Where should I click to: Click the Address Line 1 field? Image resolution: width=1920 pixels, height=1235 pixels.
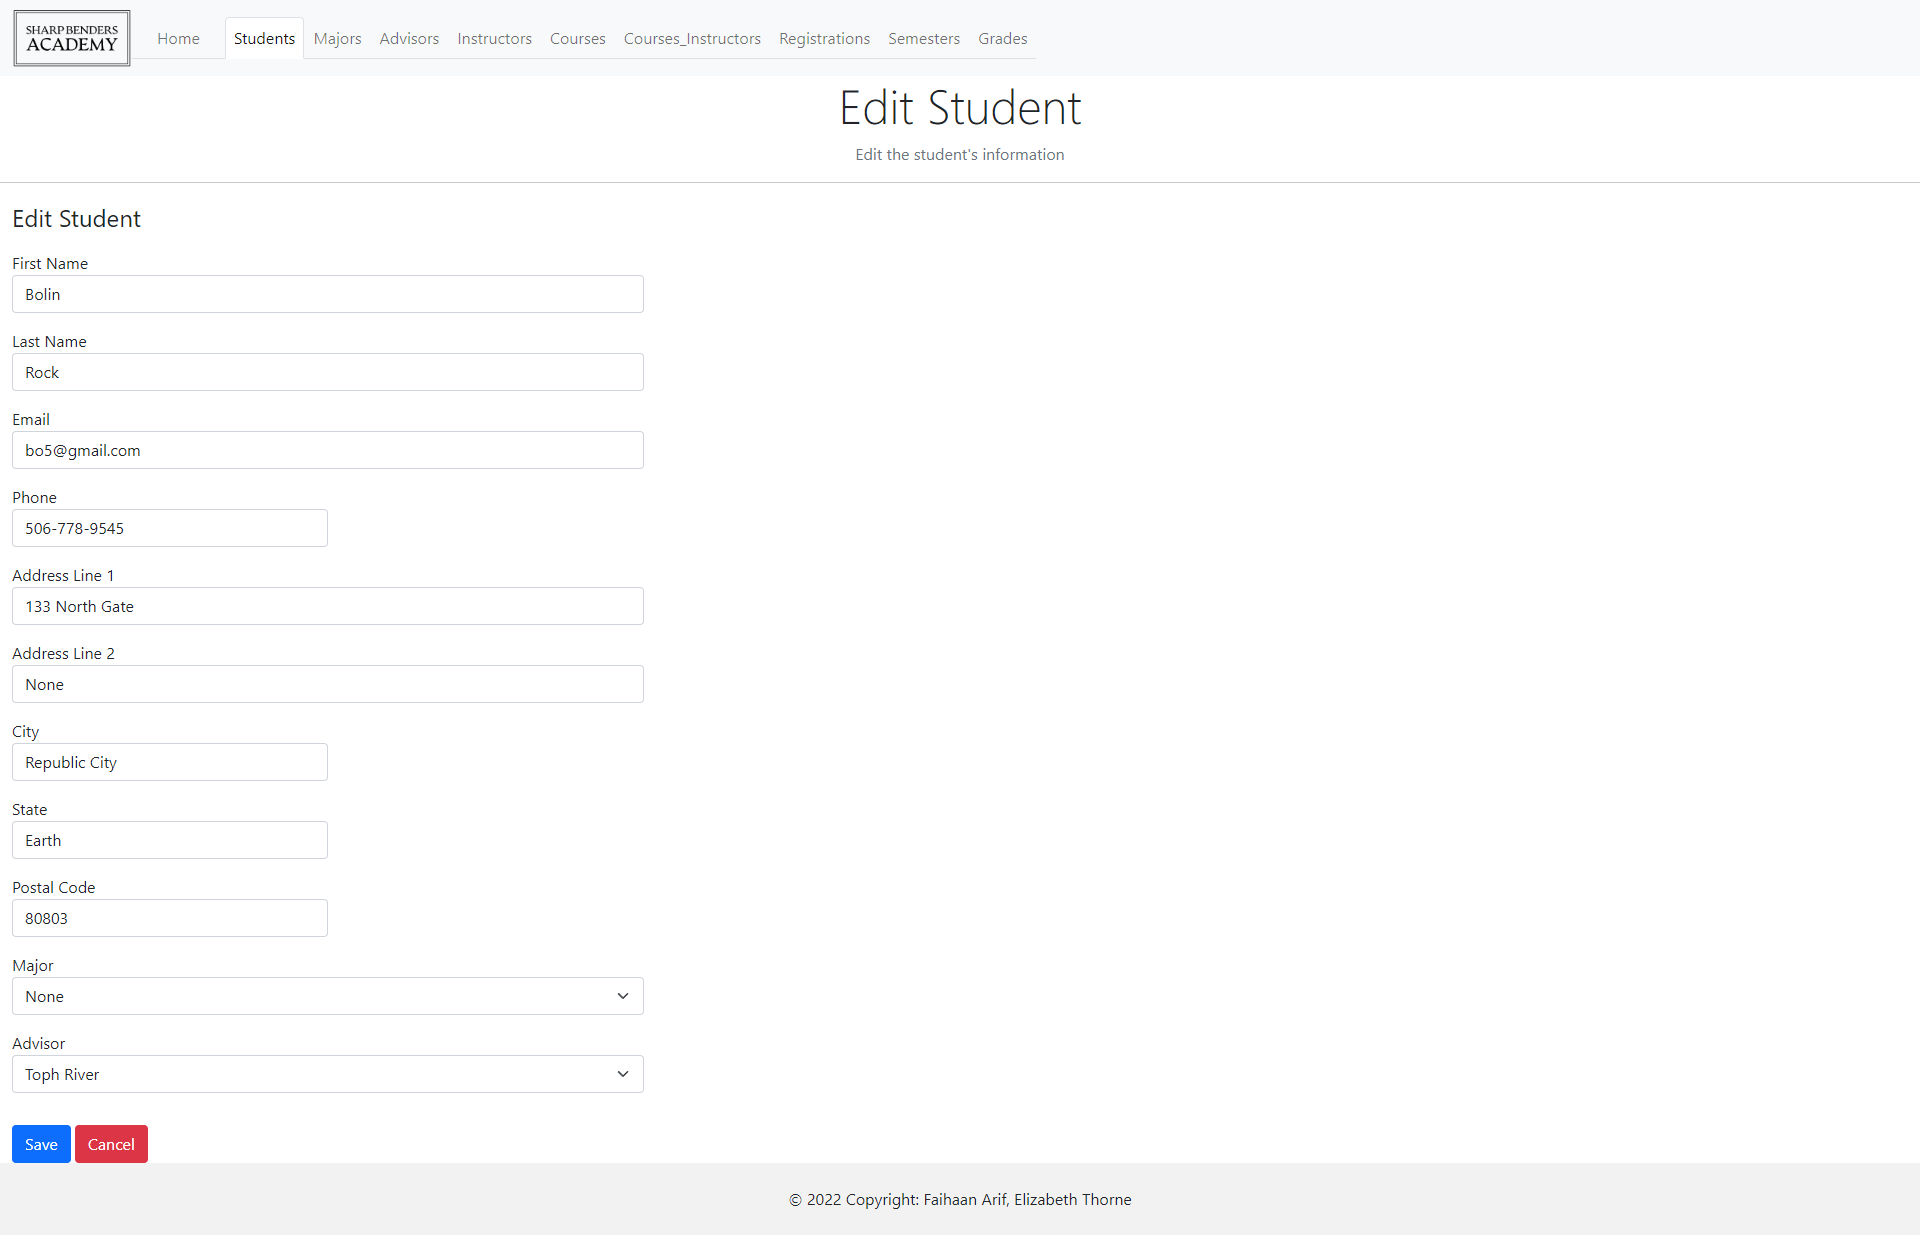point(328,606)
